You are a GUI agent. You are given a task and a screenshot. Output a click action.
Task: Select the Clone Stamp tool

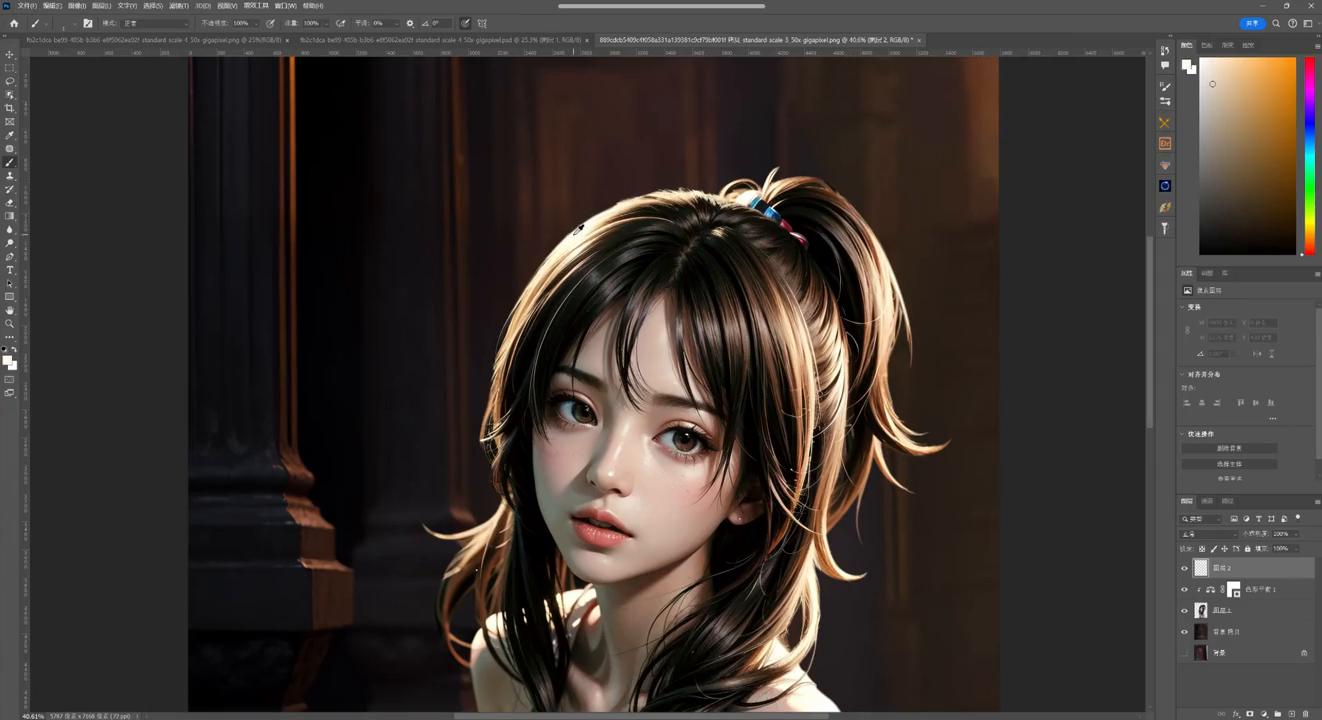[x=10, y=176]
